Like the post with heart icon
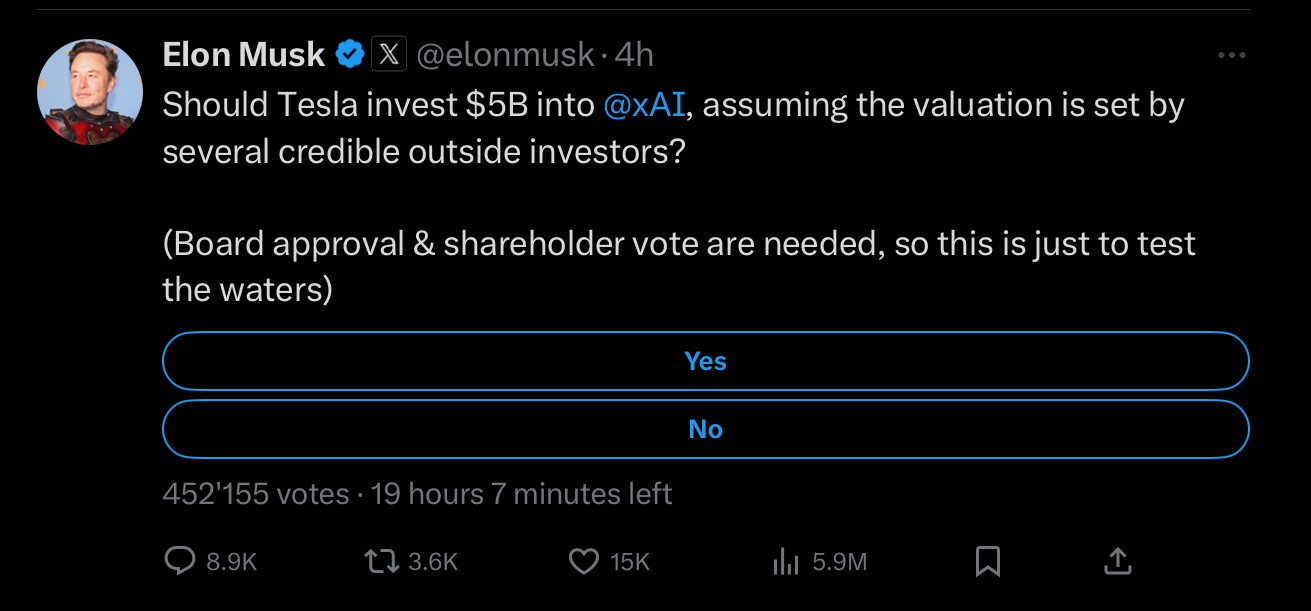 (583, 562)
